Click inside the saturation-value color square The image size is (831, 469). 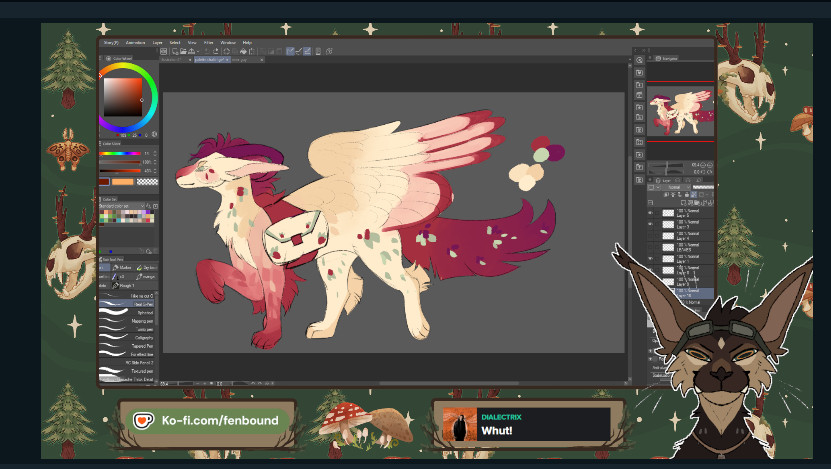122,97
